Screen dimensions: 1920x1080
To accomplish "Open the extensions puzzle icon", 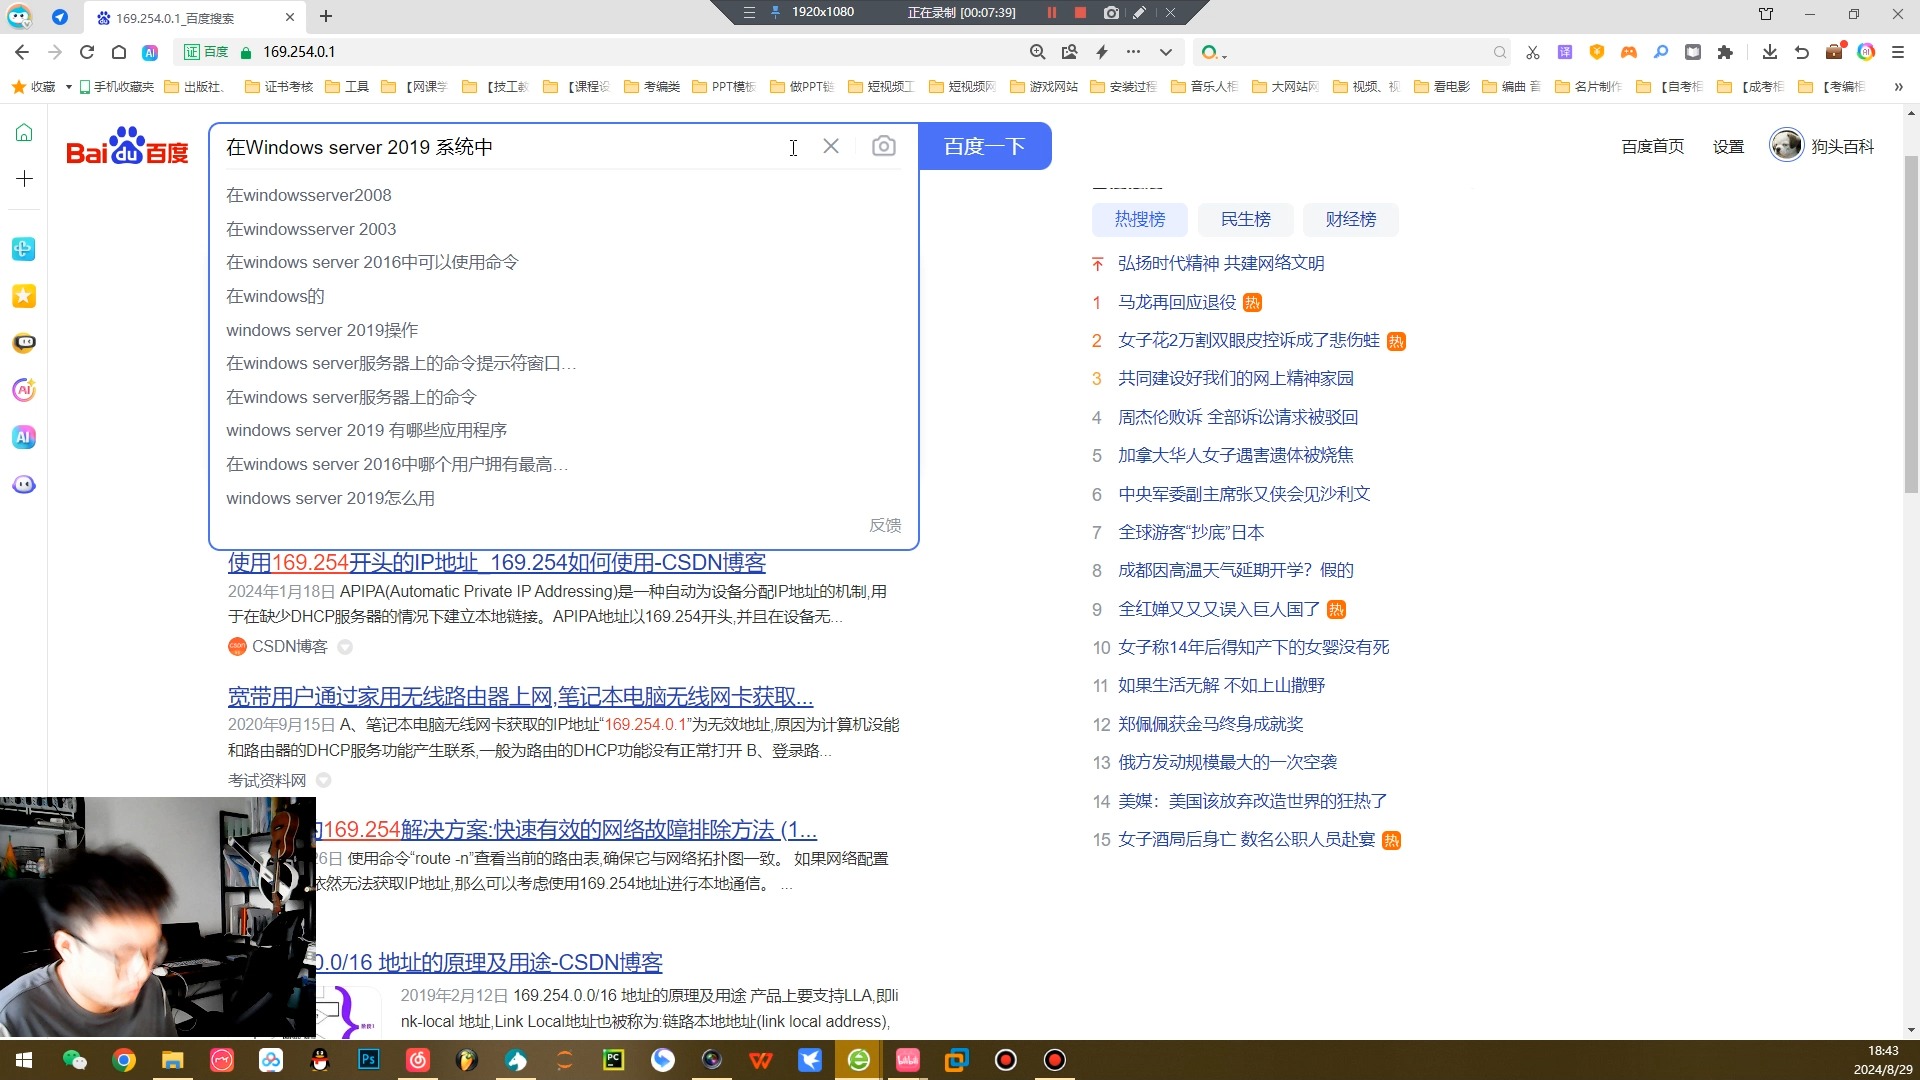I will point(1724,52).
